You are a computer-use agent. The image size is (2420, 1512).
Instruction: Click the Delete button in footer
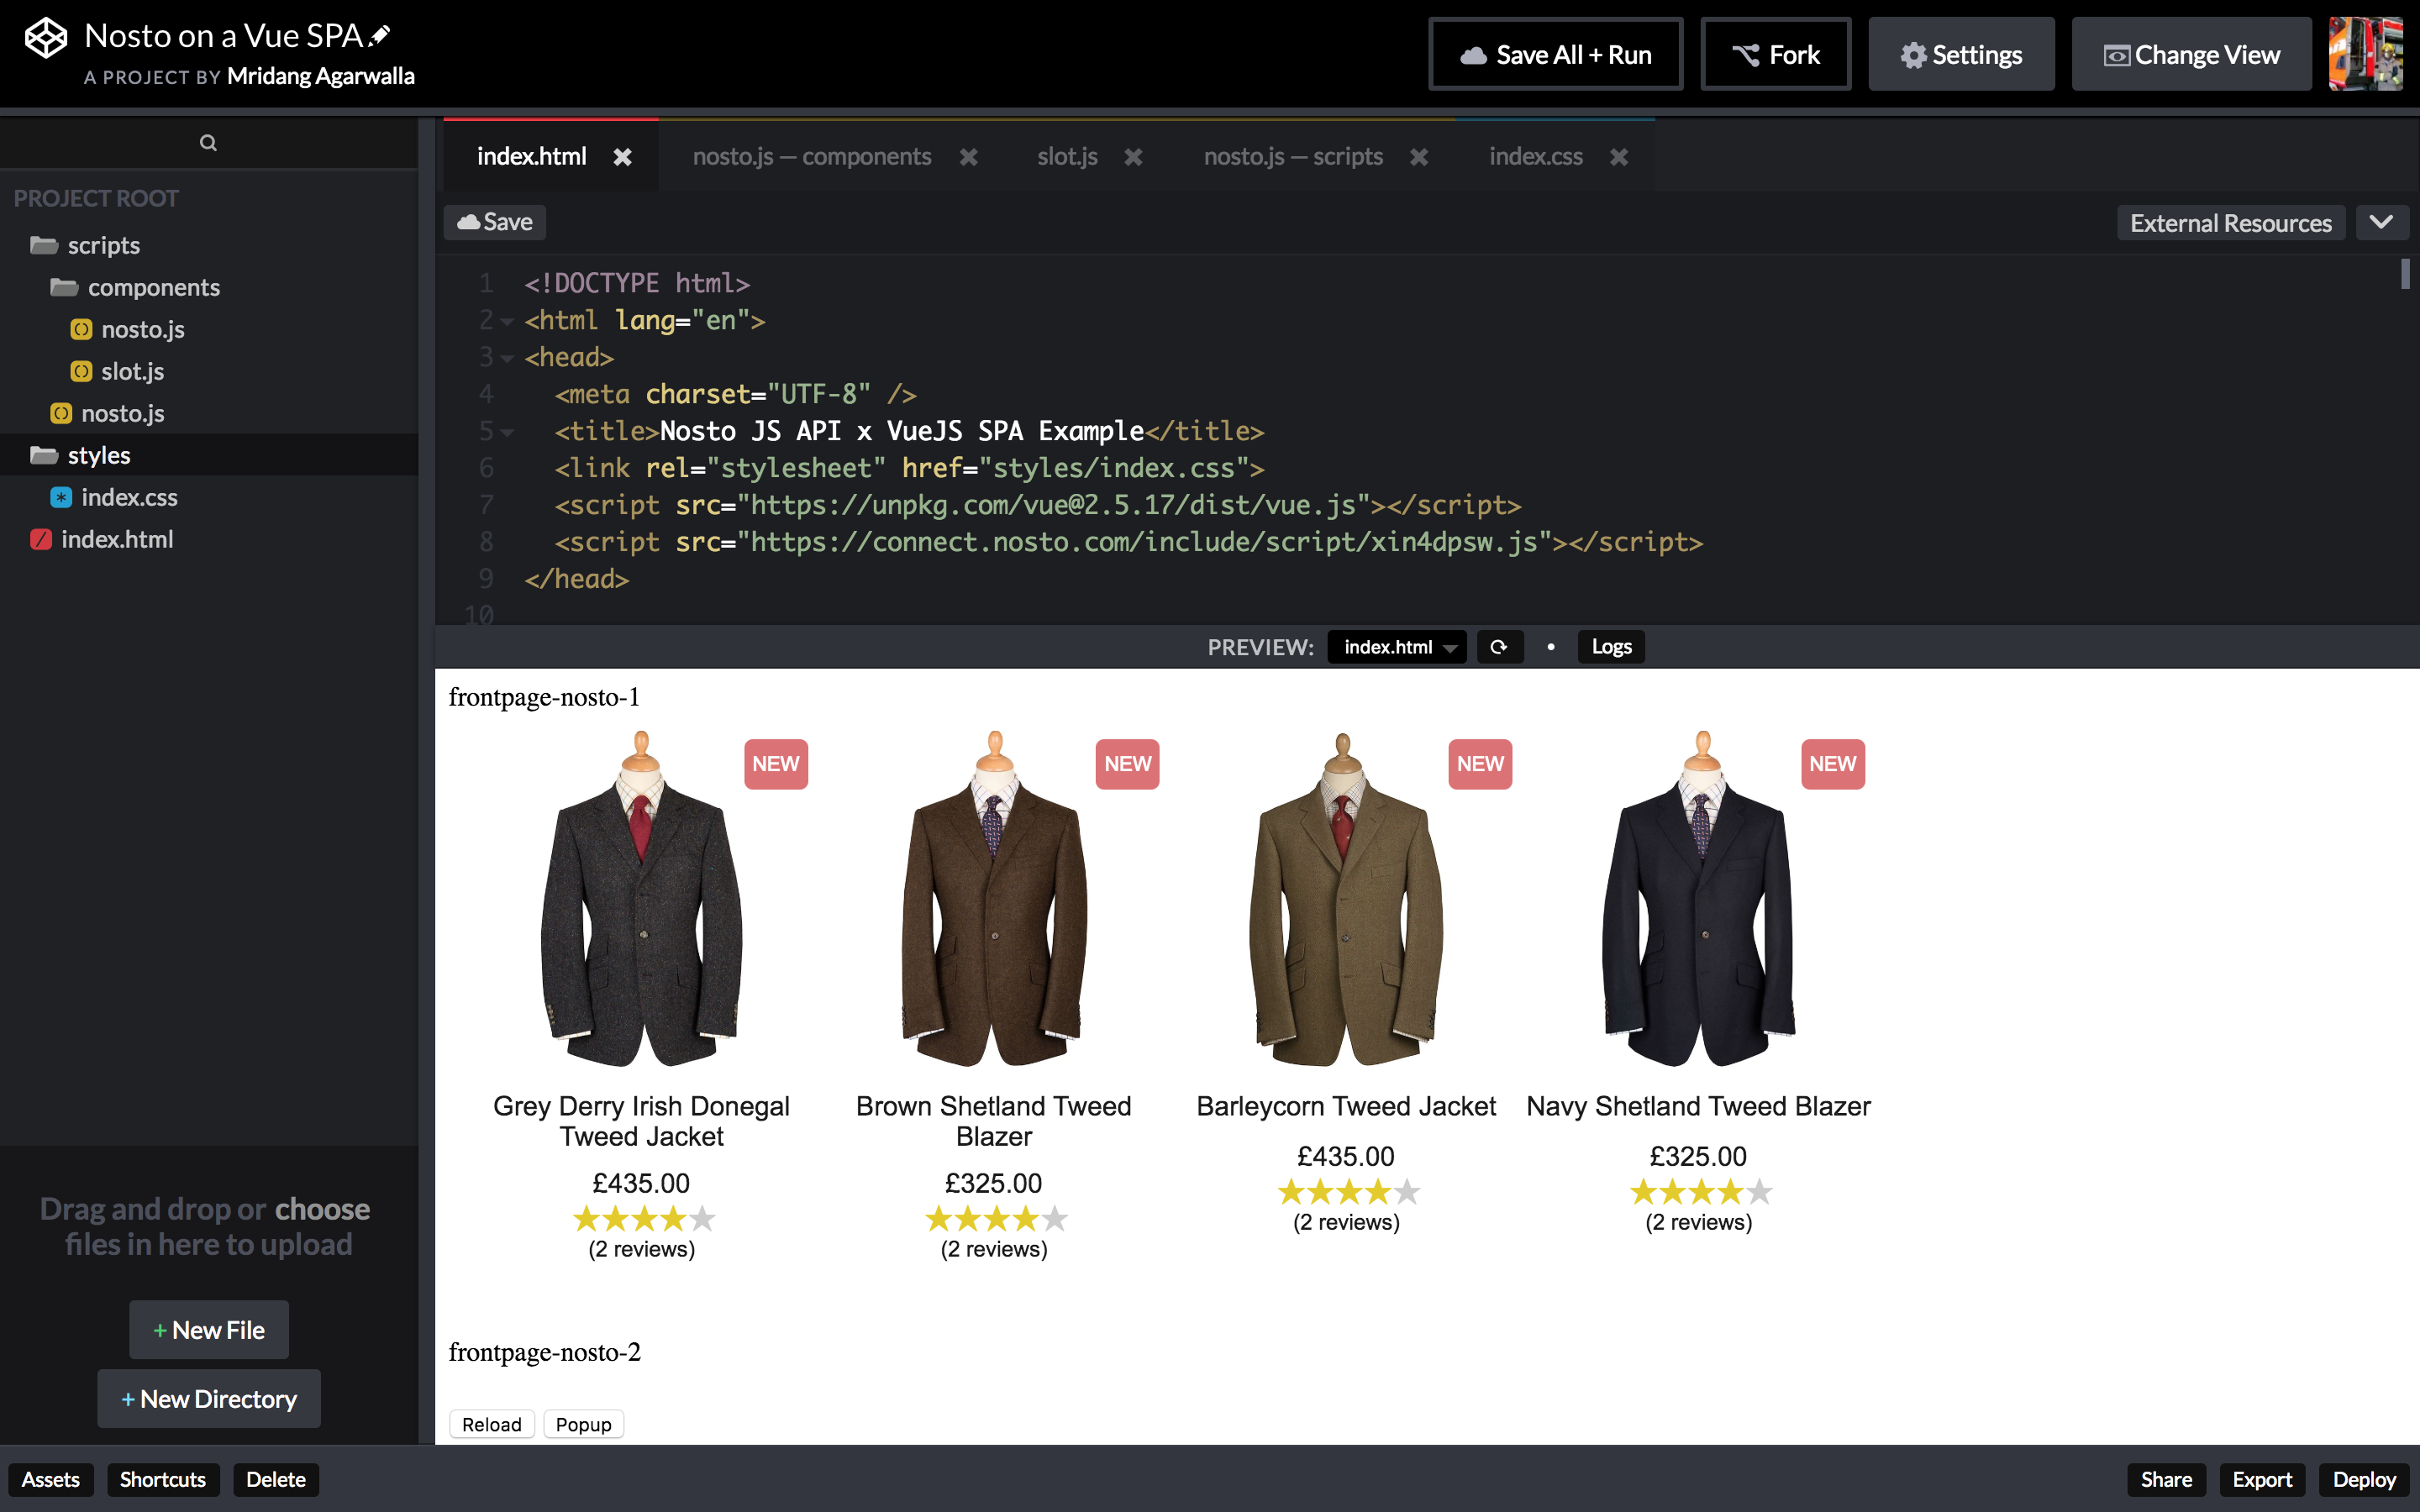(x=276, y=1479)
